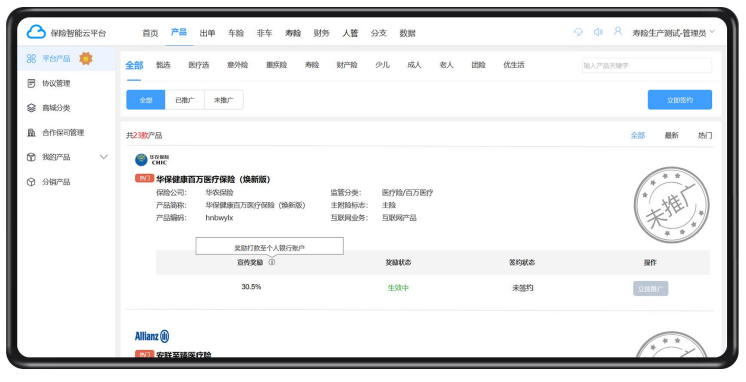Click the 30.5% reward value
Viewport: 746px width, 382px height.
point(251,287)
